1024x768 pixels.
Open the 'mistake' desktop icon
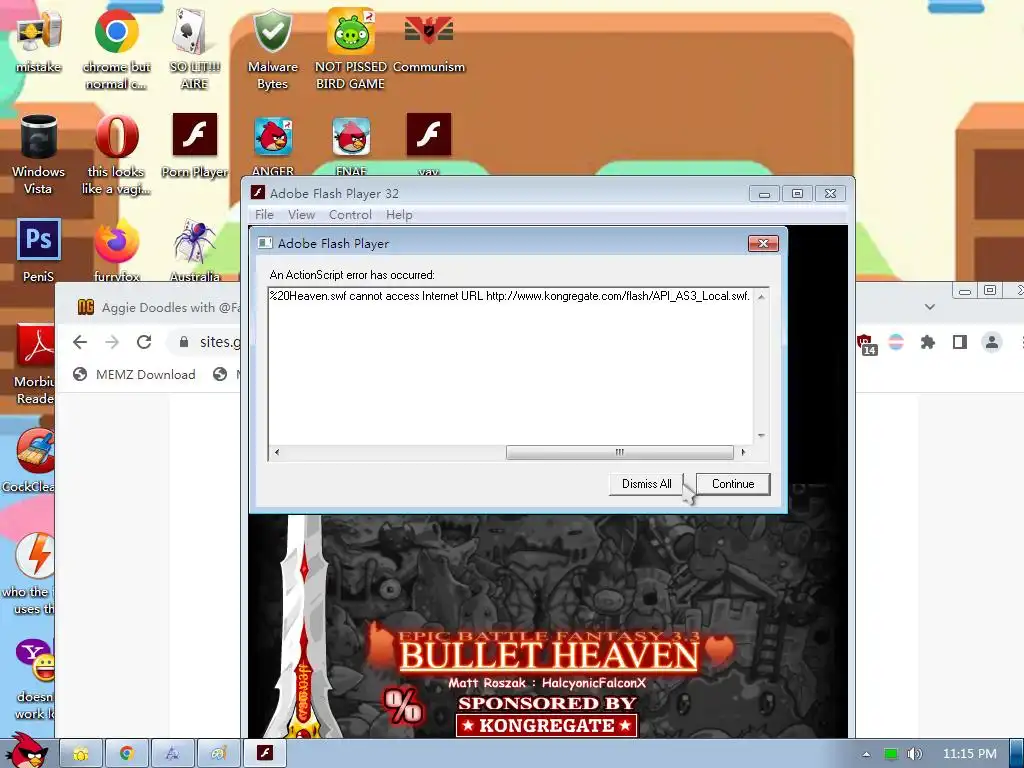click(x=38, y=39)
